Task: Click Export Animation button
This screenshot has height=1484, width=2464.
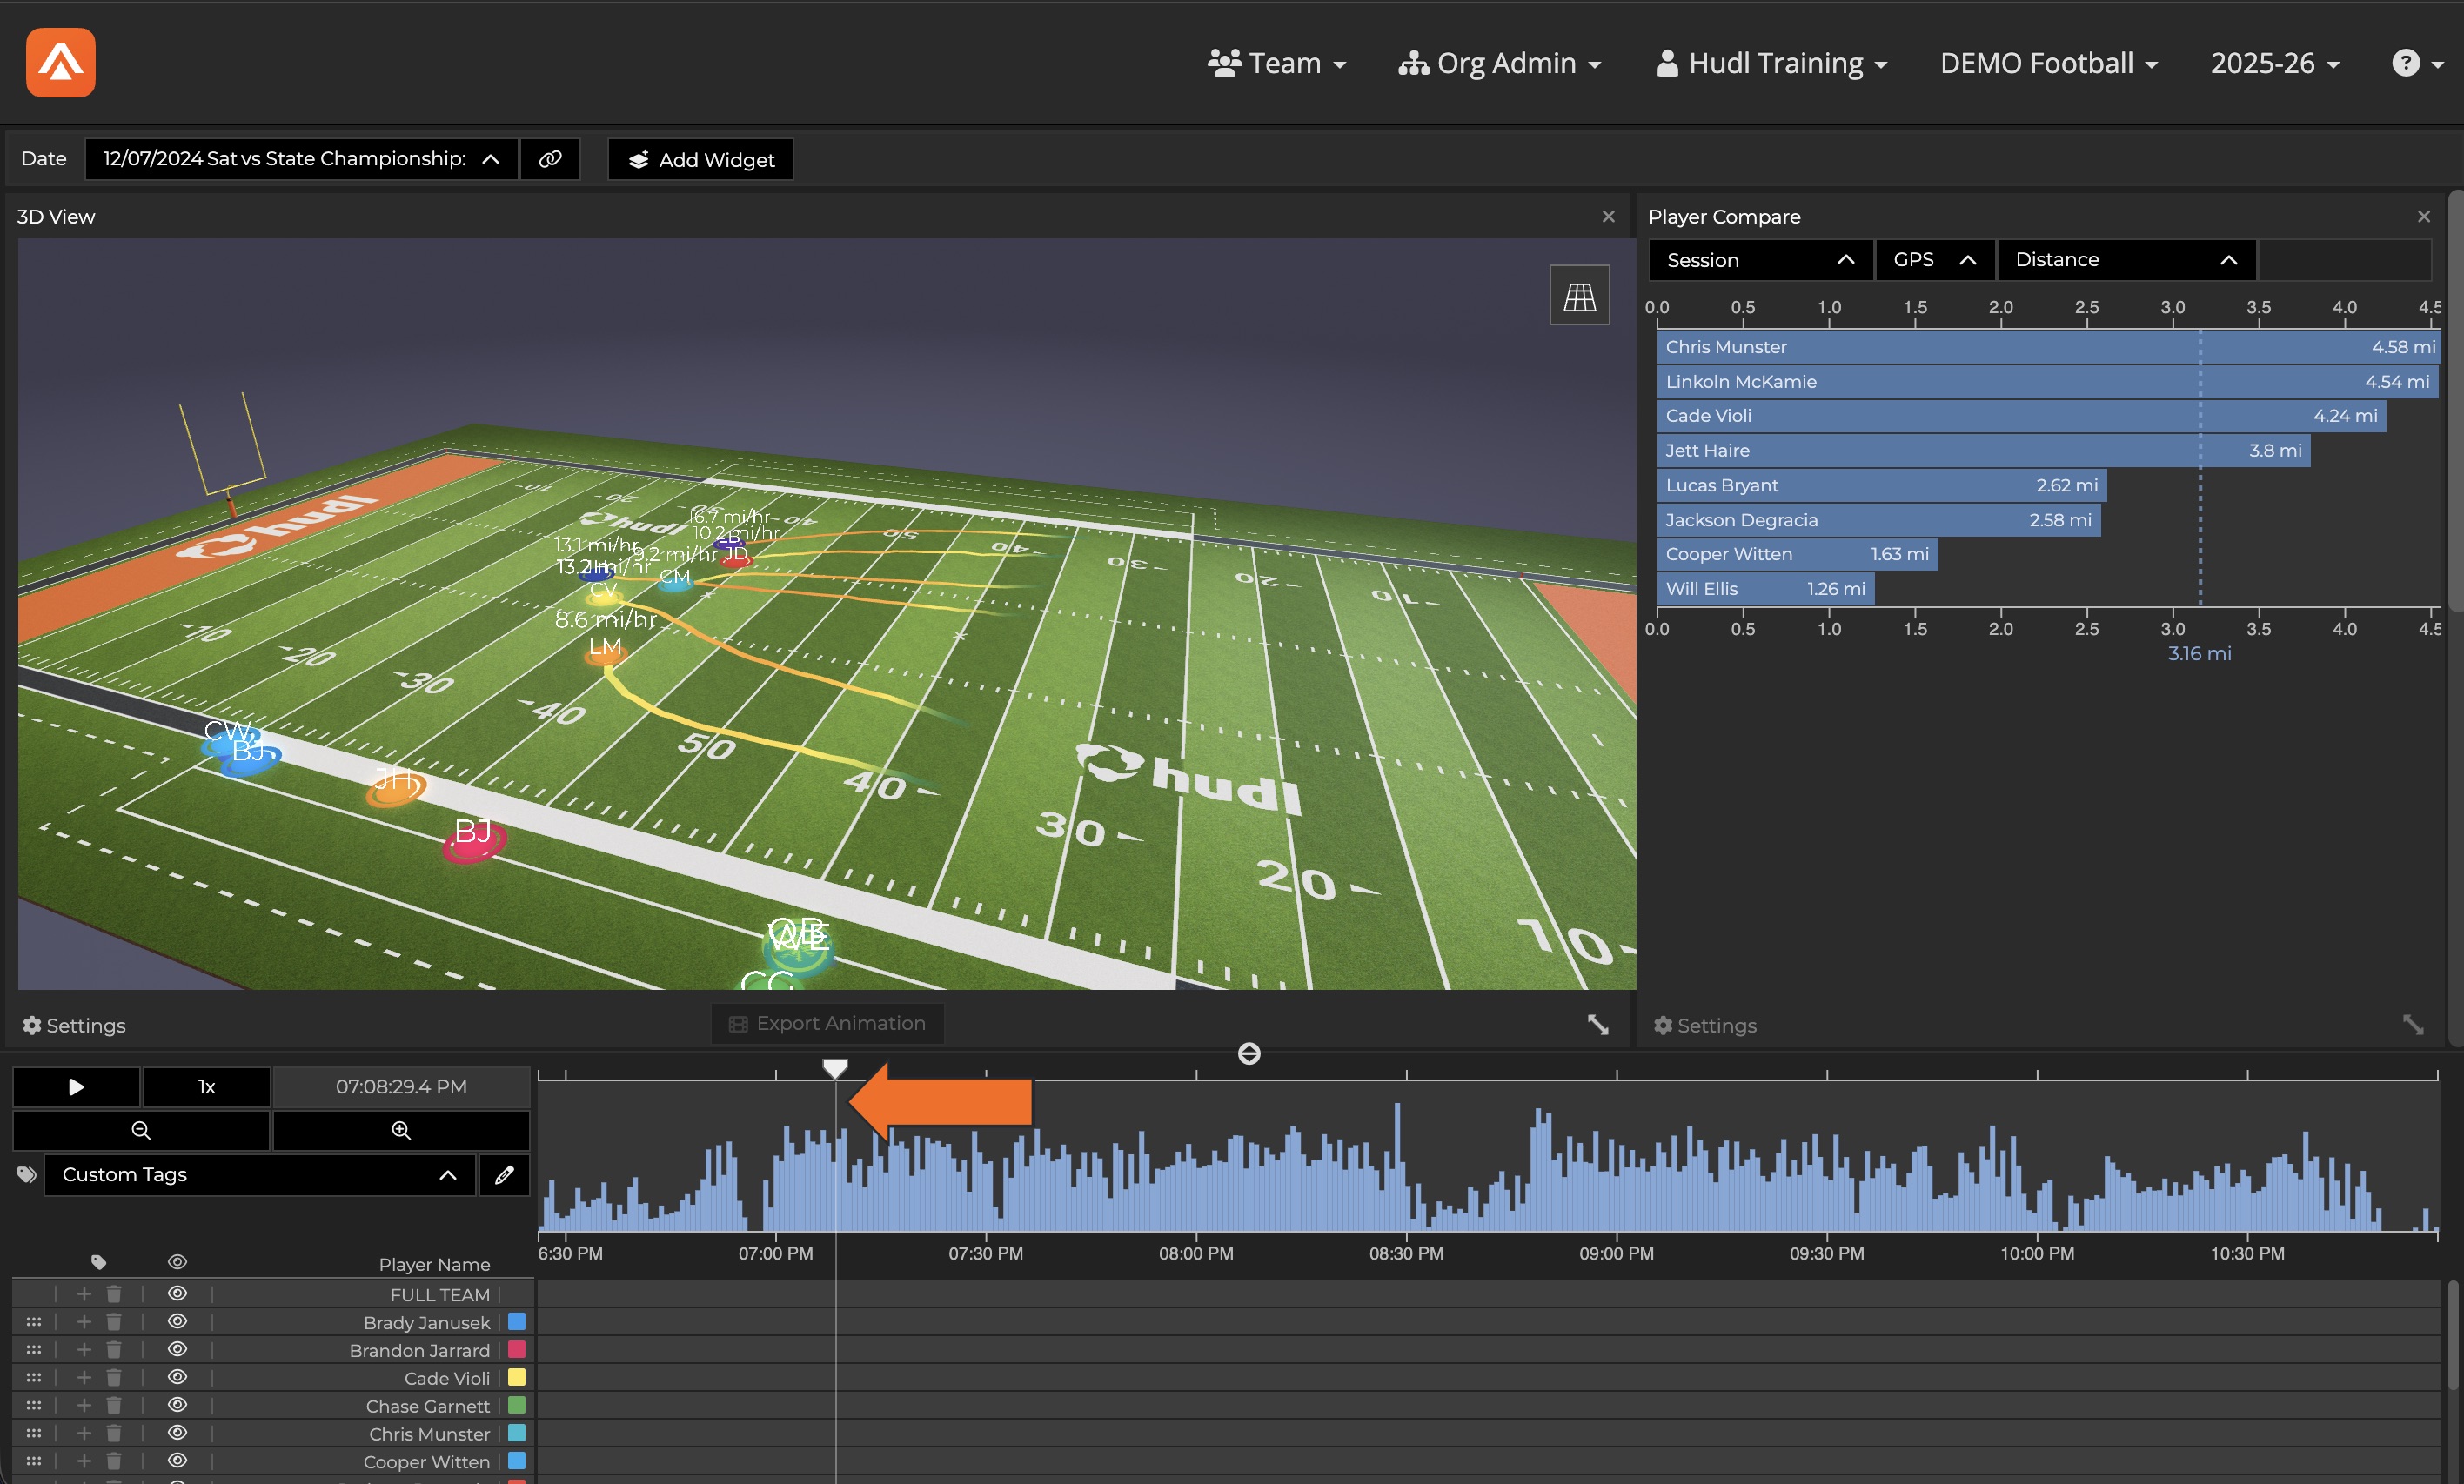Action: [827, 1023]
